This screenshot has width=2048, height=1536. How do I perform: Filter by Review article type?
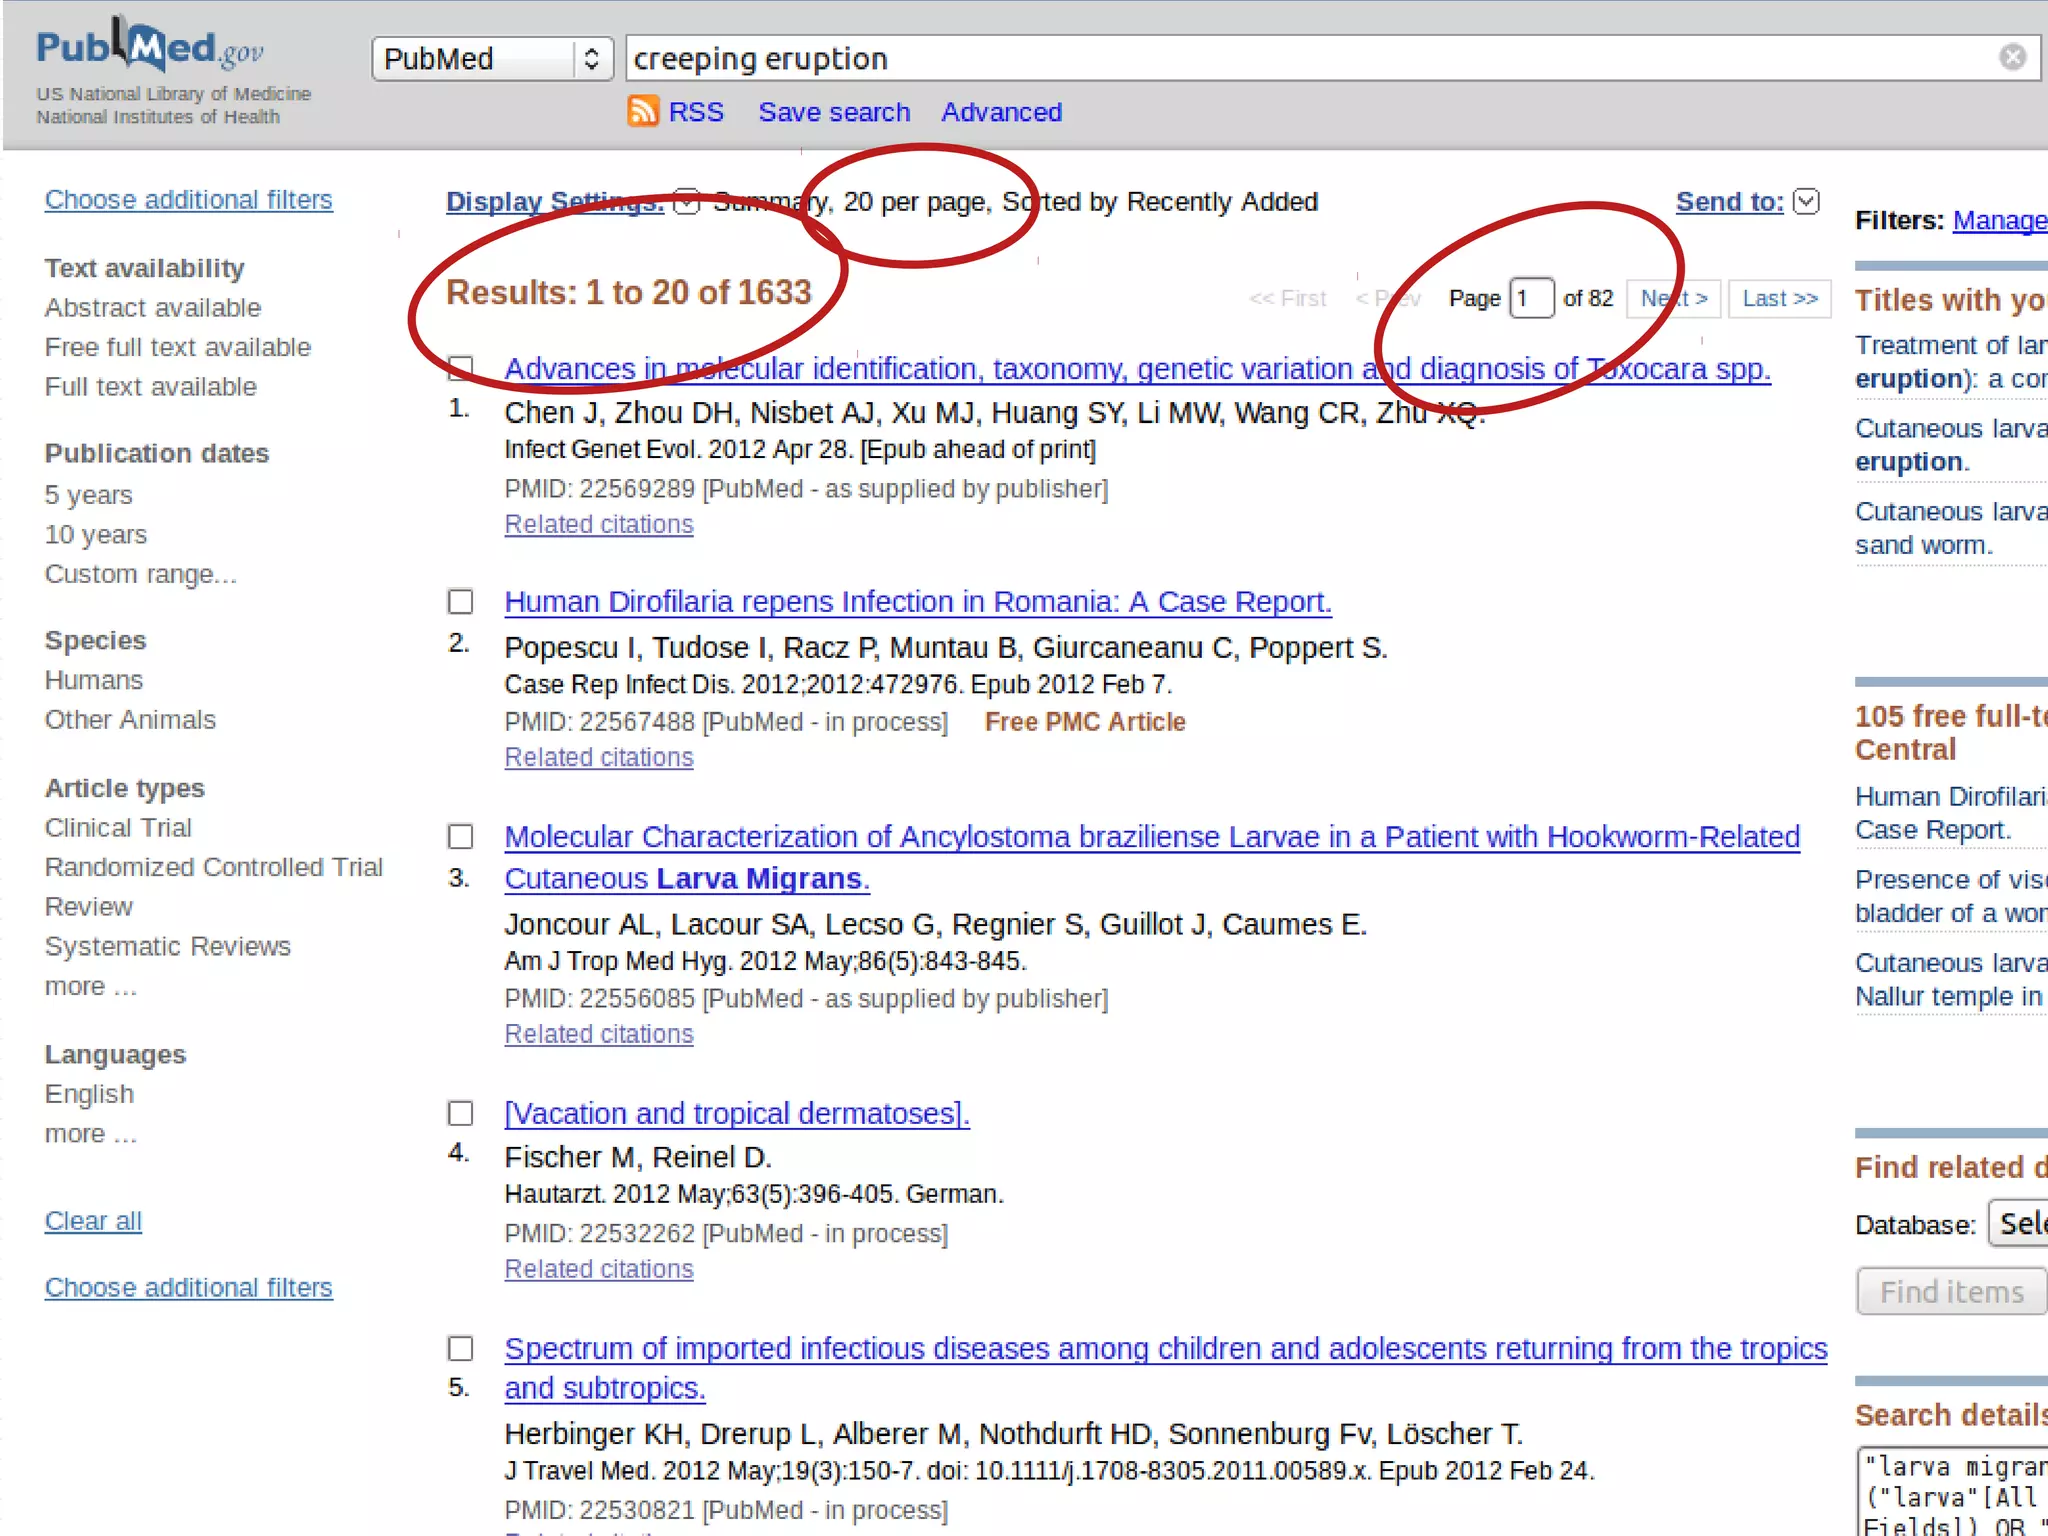[88, 906]
